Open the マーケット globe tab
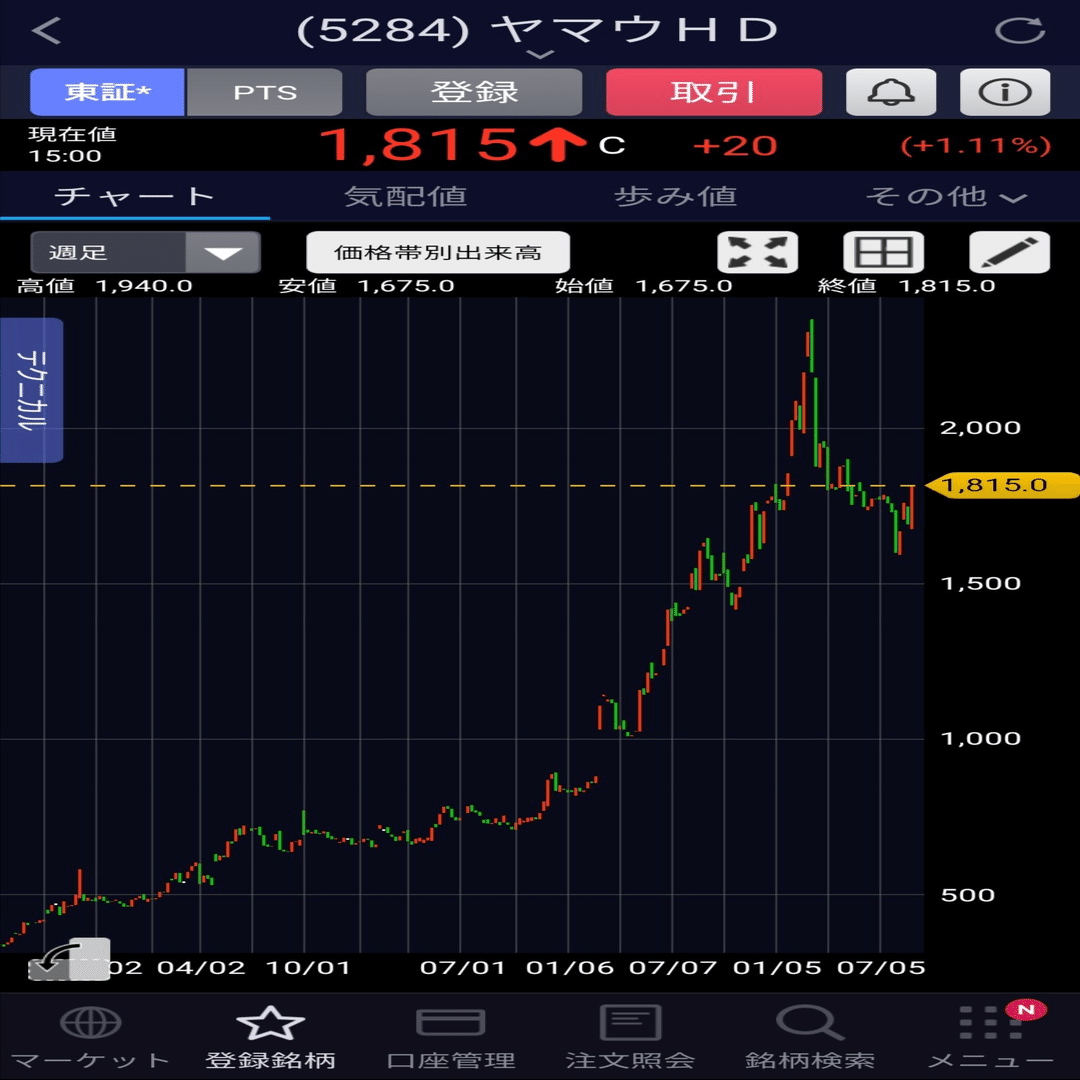 [x=90, y=1038]
